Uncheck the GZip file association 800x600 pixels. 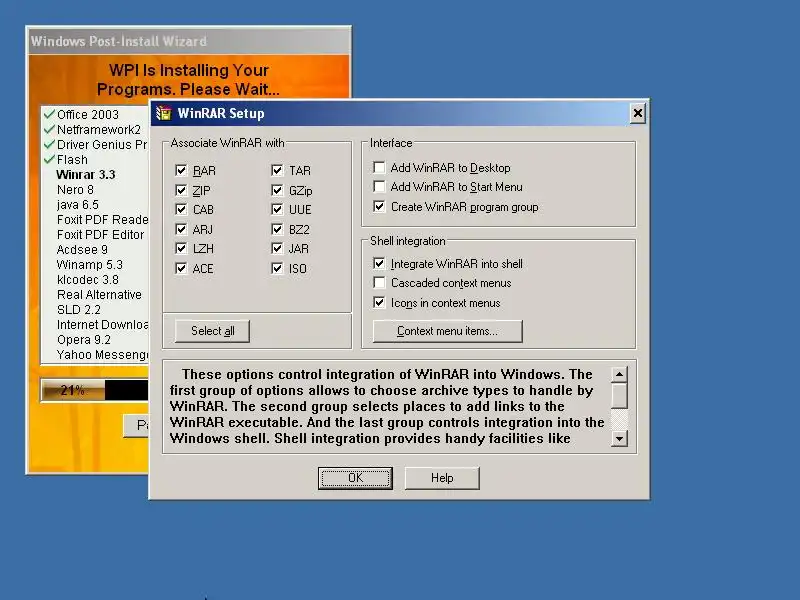(x=277, y=190)
